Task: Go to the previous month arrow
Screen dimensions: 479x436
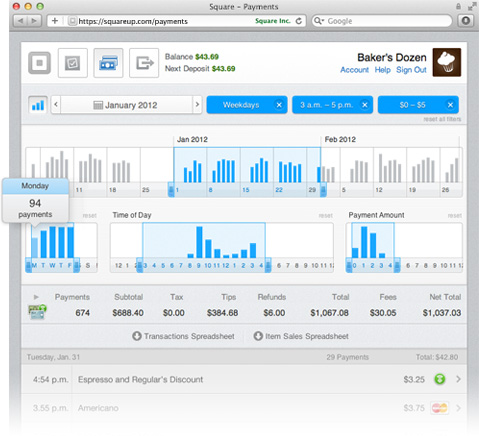Action: [x=56, y=105]
